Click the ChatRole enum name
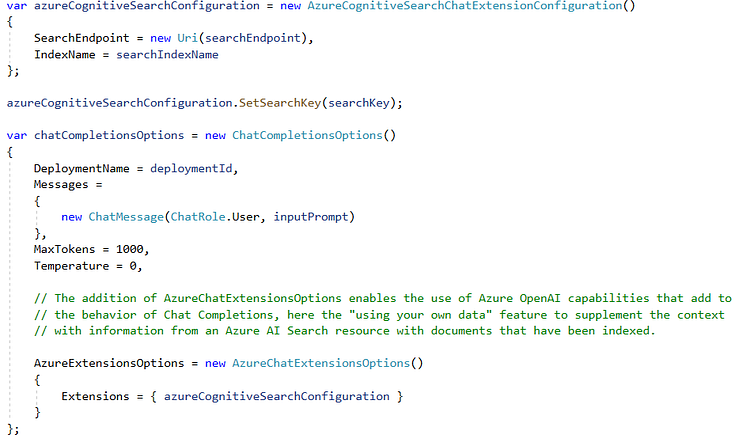 [x=198, y=217]
